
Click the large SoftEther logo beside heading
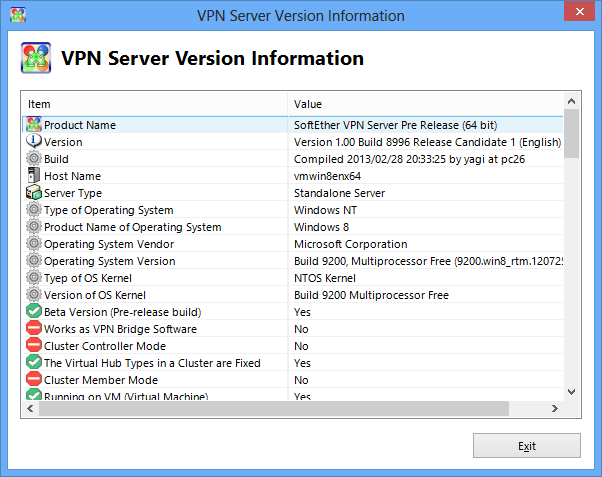(x=36, y=58)
